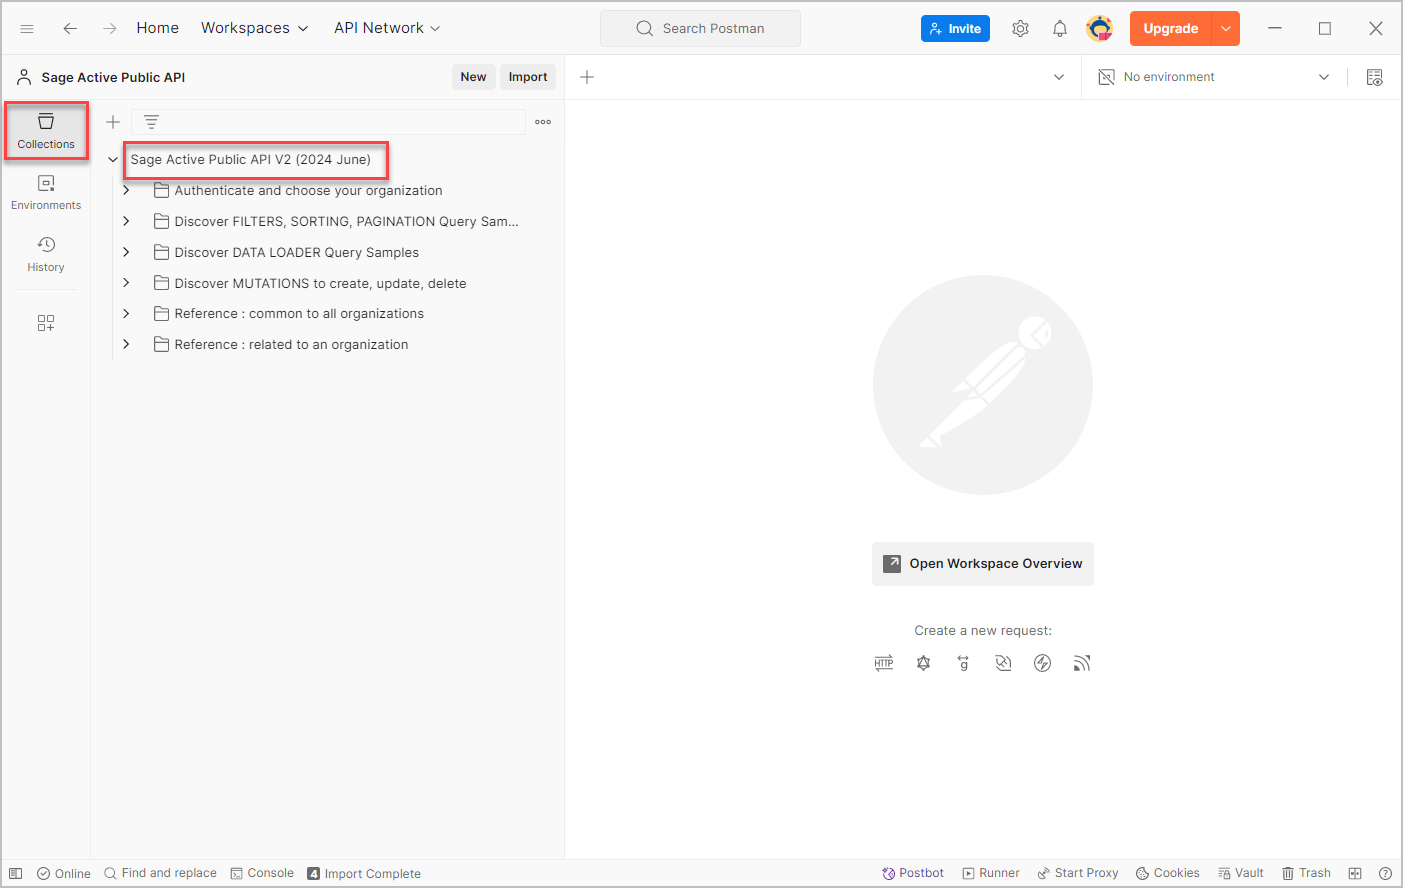Image resolution: width=1403 pixels, height=888 pixels.
Task: Open the help question mark icon
Action: (x=1385, y=873)
